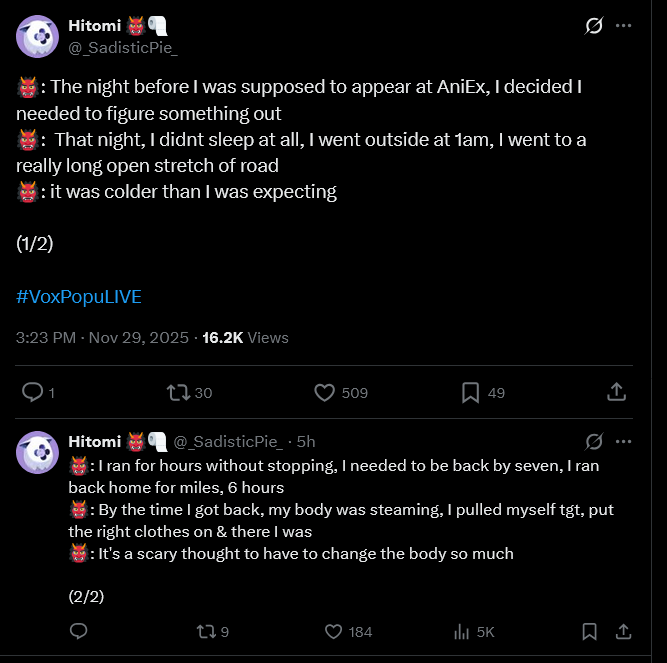
Task: Bookmark the (2/2) reply tweet
Action: pos(589,632)
